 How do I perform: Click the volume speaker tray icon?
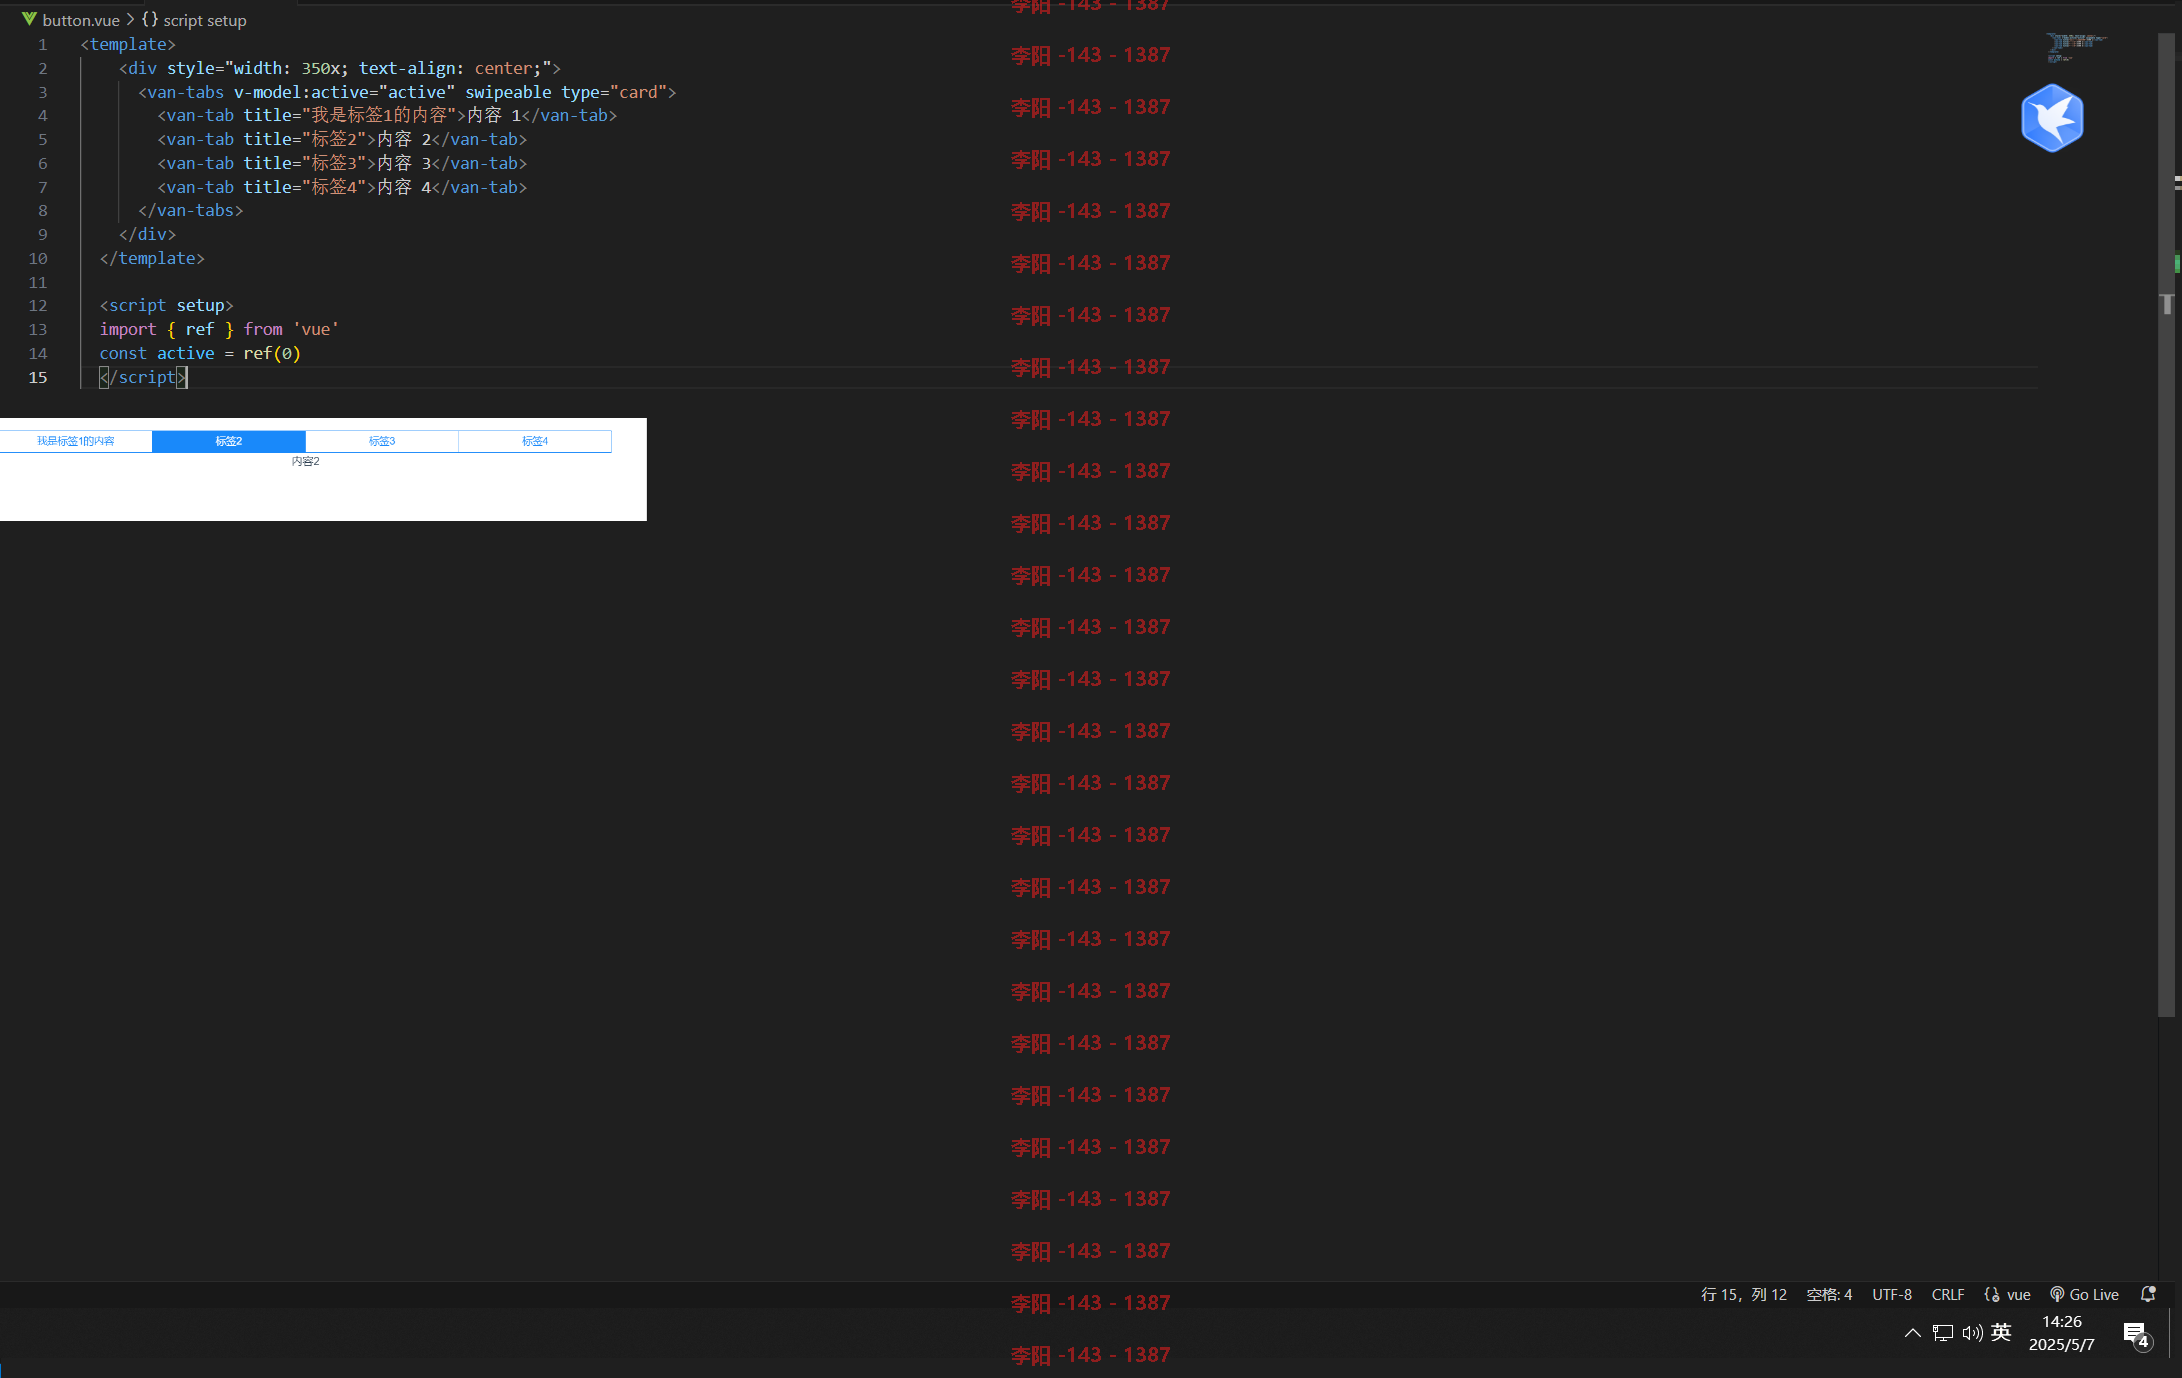point(1972,1333)
